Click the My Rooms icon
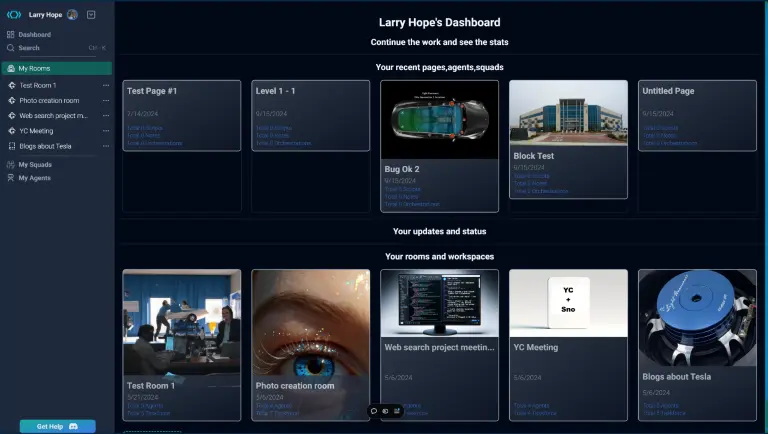Image resolution: width=768 pixels, height=434 pixels. [x=11, y=69]
